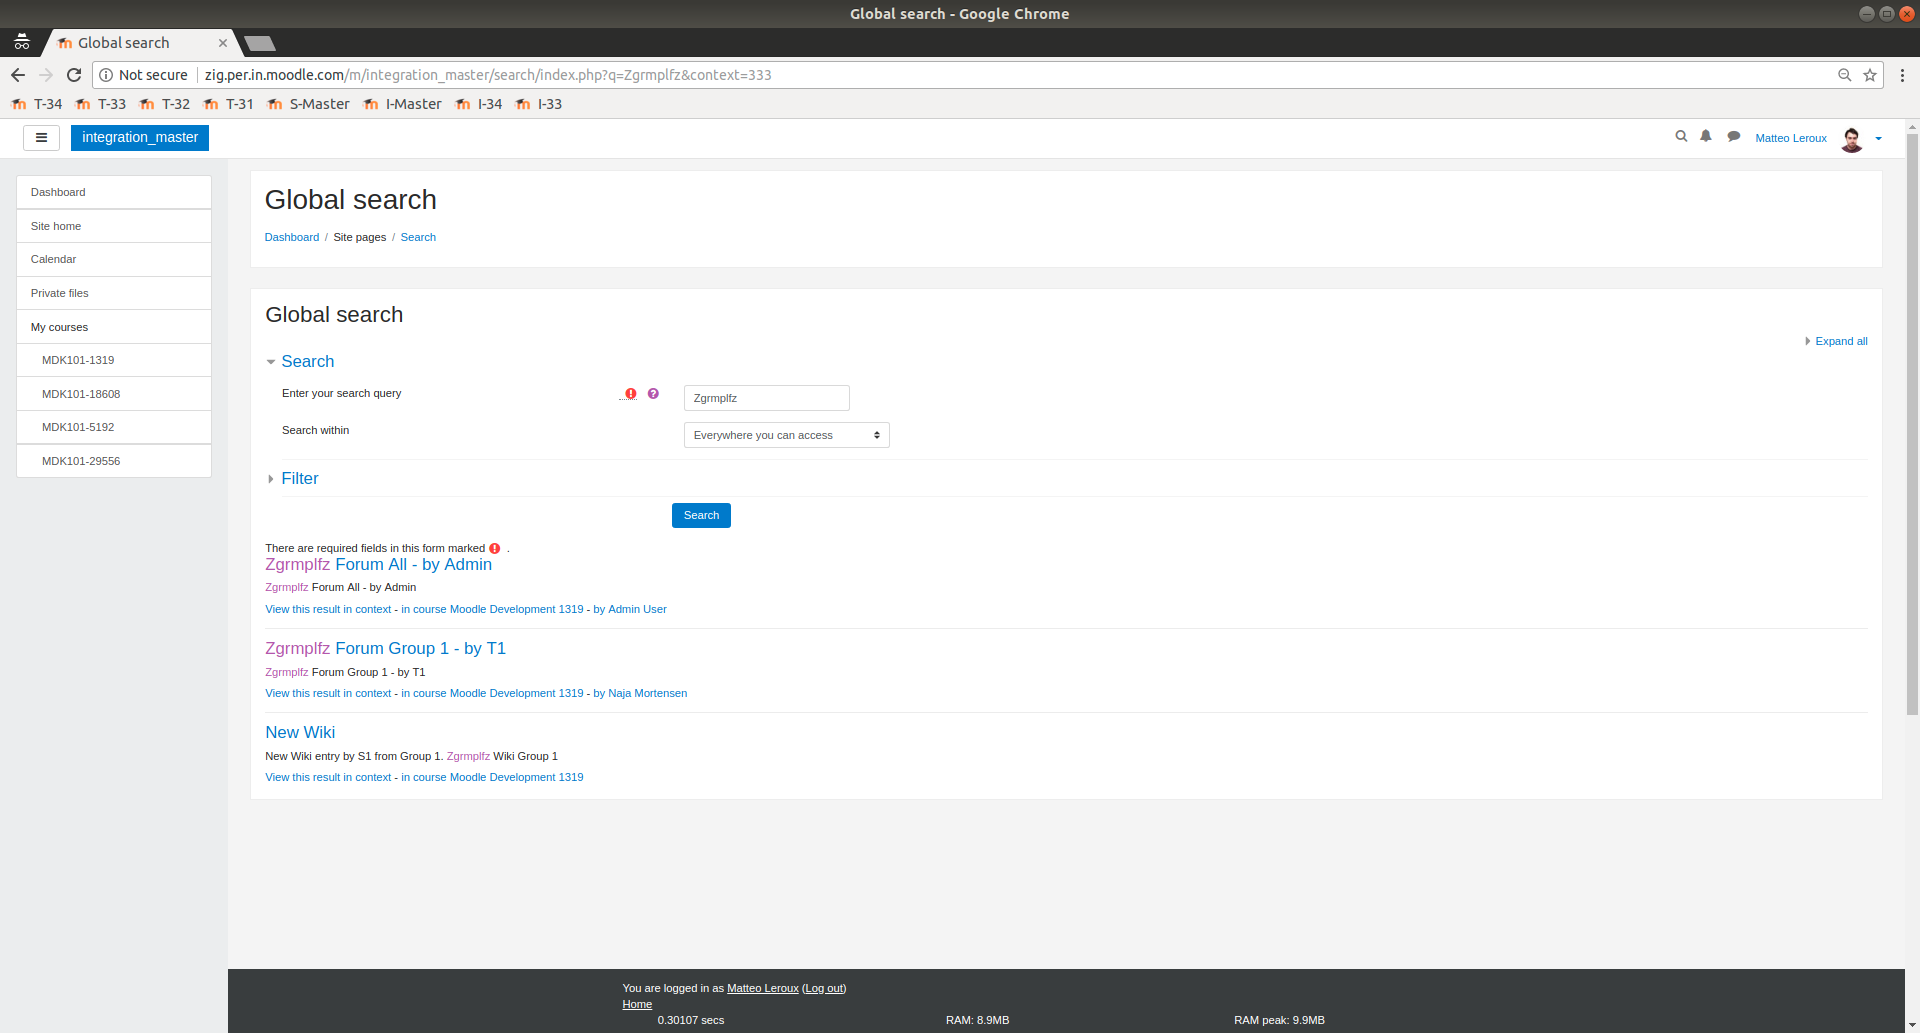View New Wiki result in context
The image size is (1920, 1033).
[x=328, y=778]
